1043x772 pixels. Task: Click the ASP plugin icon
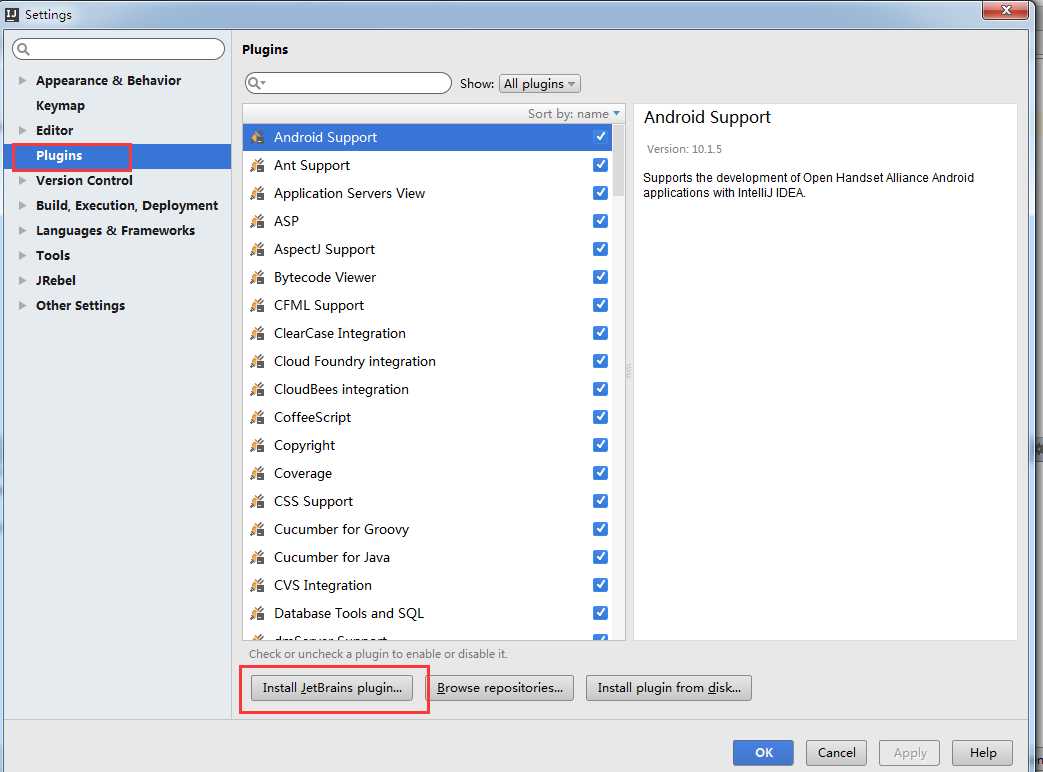coord(257,221)
